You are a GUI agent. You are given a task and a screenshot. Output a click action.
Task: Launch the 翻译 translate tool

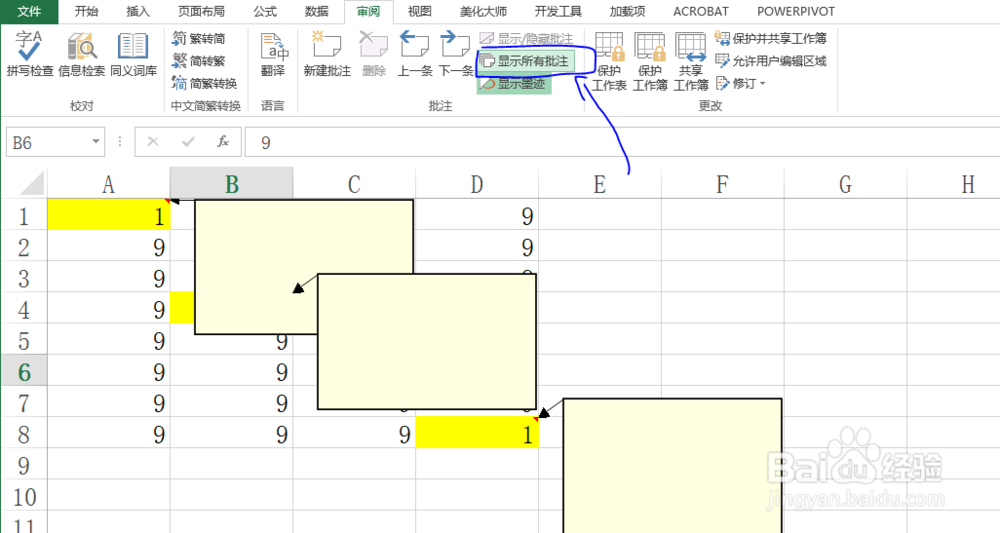click(273, 54)
